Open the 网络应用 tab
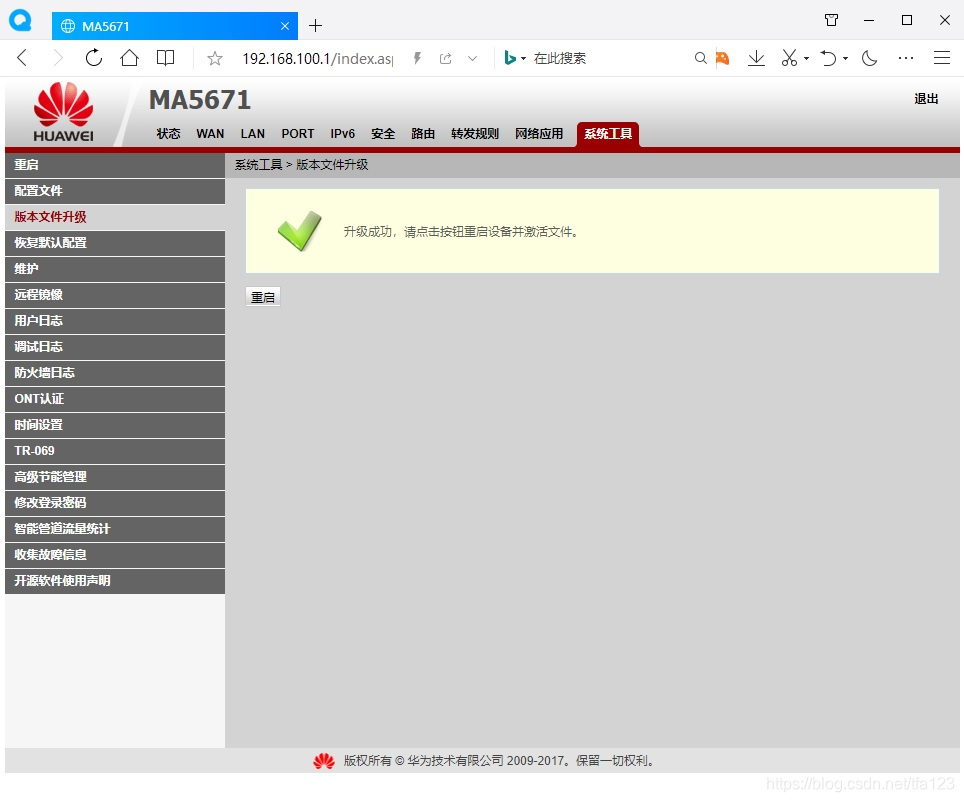The height and width of the screenshot is (802, 964). [539, 133]
